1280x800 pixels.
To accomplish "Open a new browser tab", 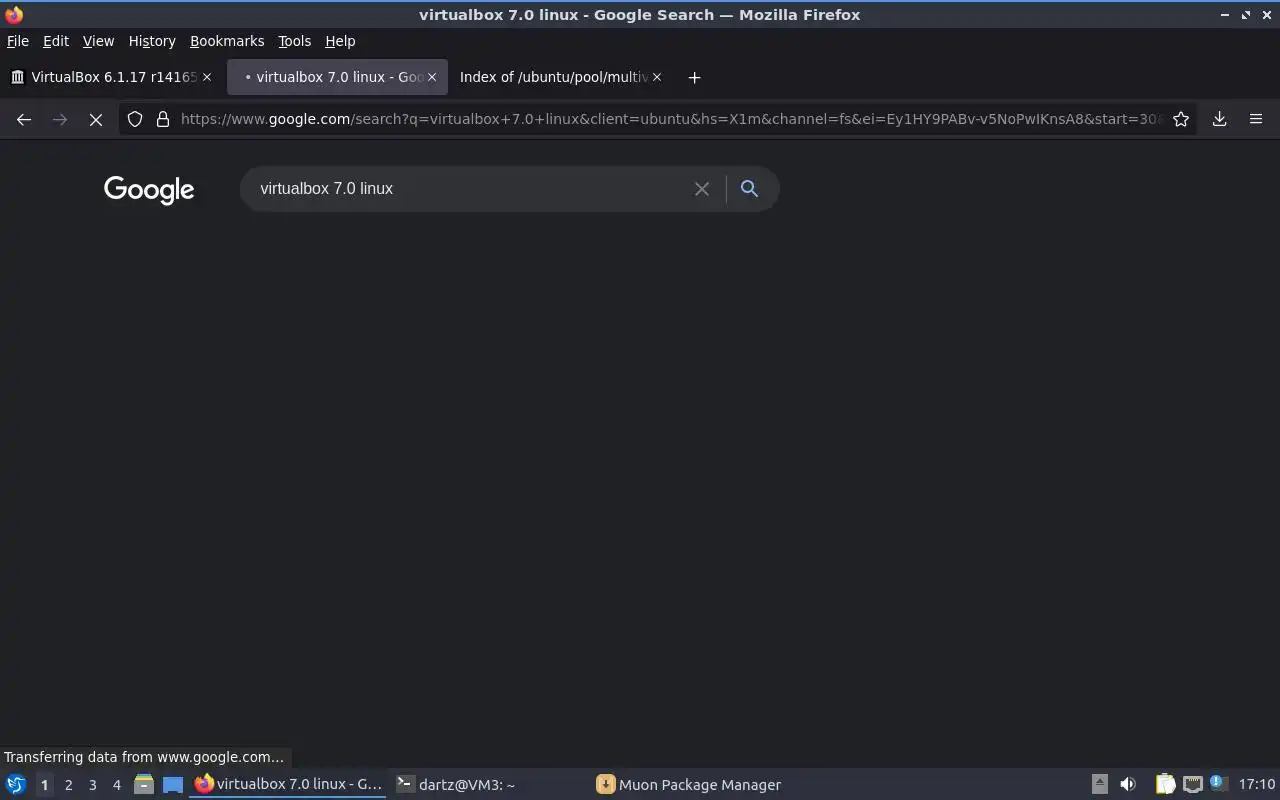I will pos(694,77).
